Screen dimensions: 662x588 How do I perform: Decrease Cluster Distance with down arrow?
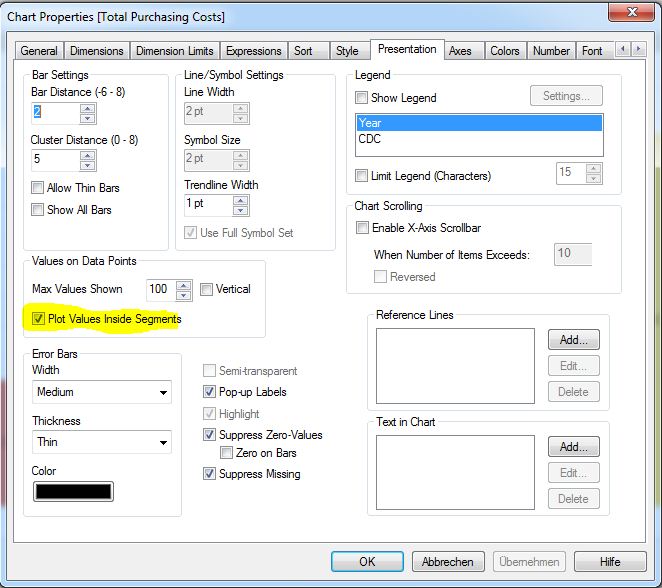pos(87,165)
